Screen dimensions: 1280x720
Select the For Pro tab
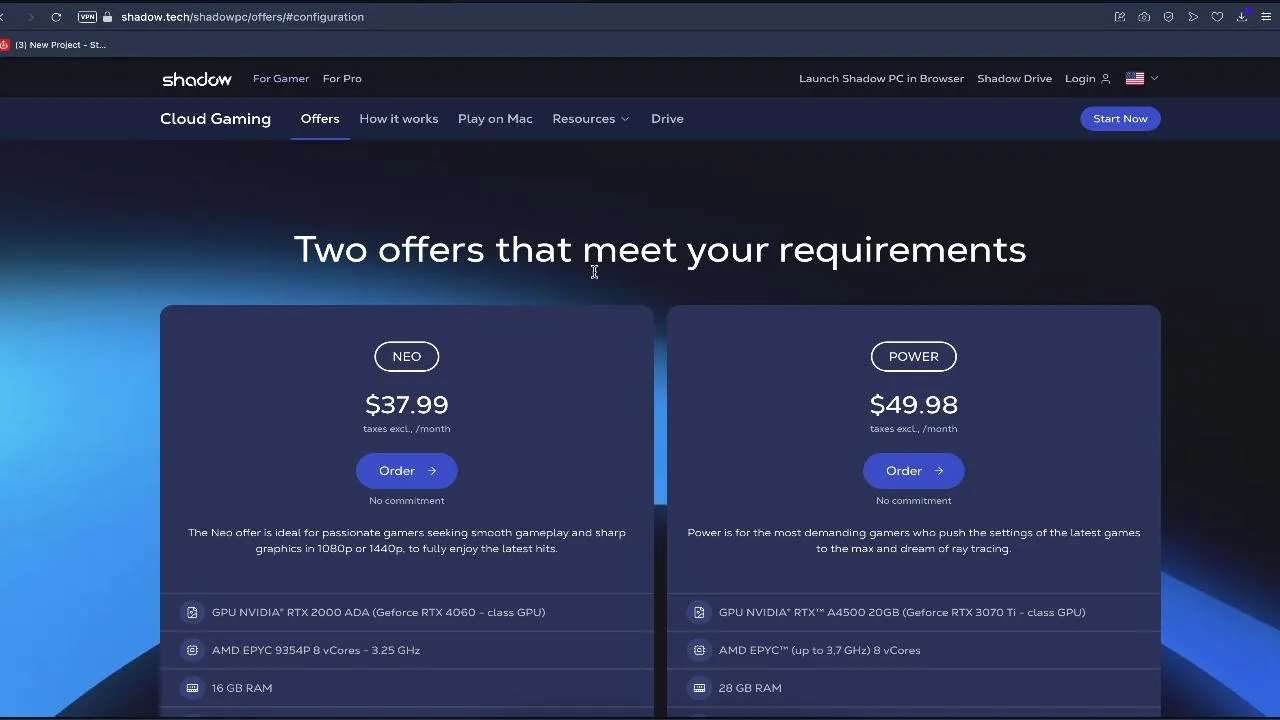point(342,79)
